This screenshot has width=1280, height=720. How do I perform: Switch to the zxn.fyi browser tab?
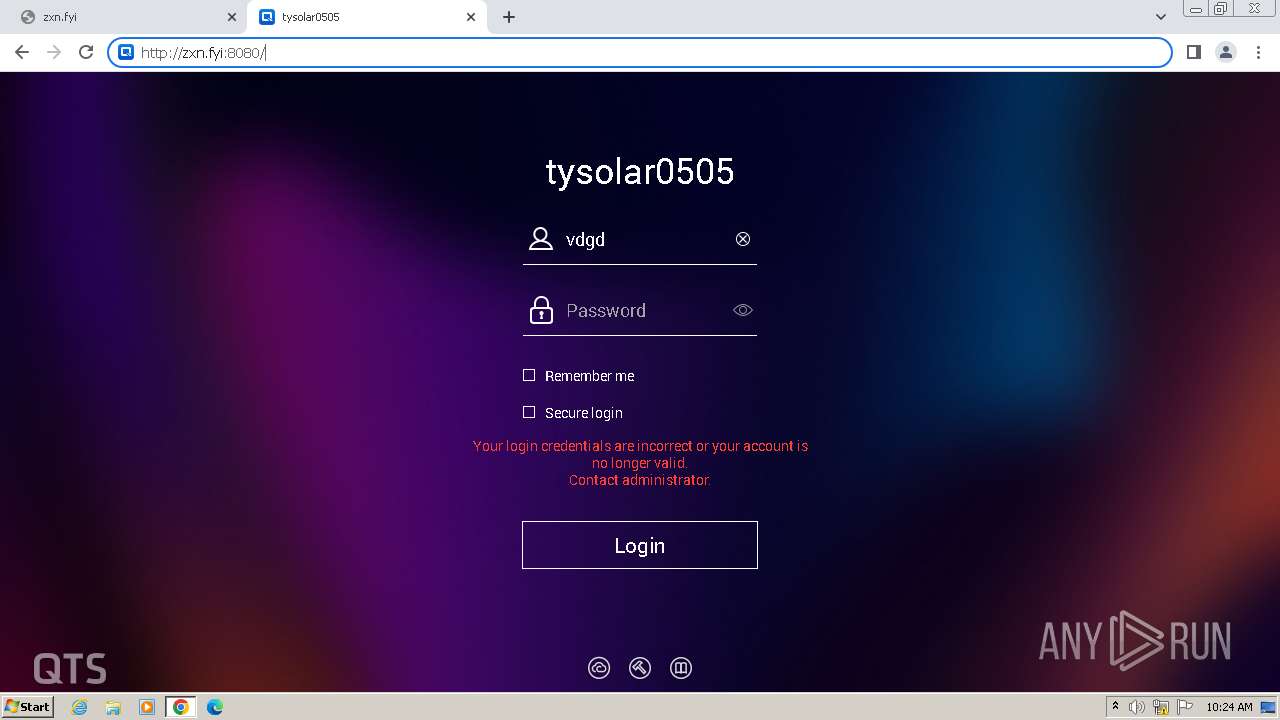click(x=125, y=17)
